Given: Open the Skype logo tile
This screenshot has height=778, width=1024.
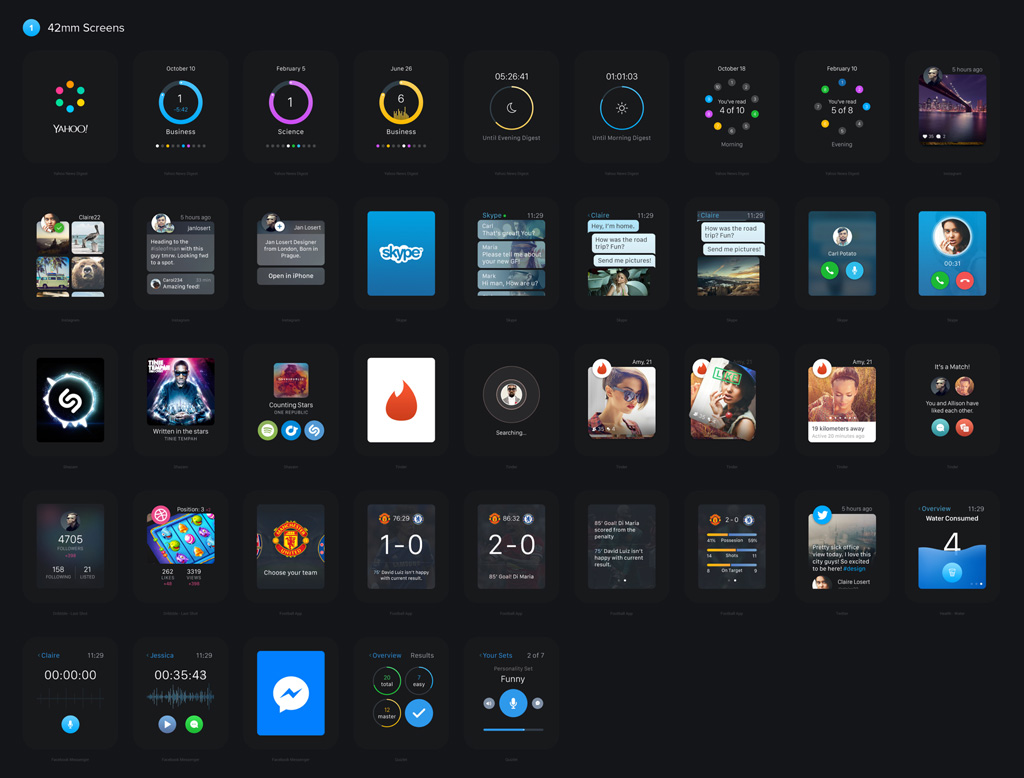Looking at the screenshot, I should point(401,253).
